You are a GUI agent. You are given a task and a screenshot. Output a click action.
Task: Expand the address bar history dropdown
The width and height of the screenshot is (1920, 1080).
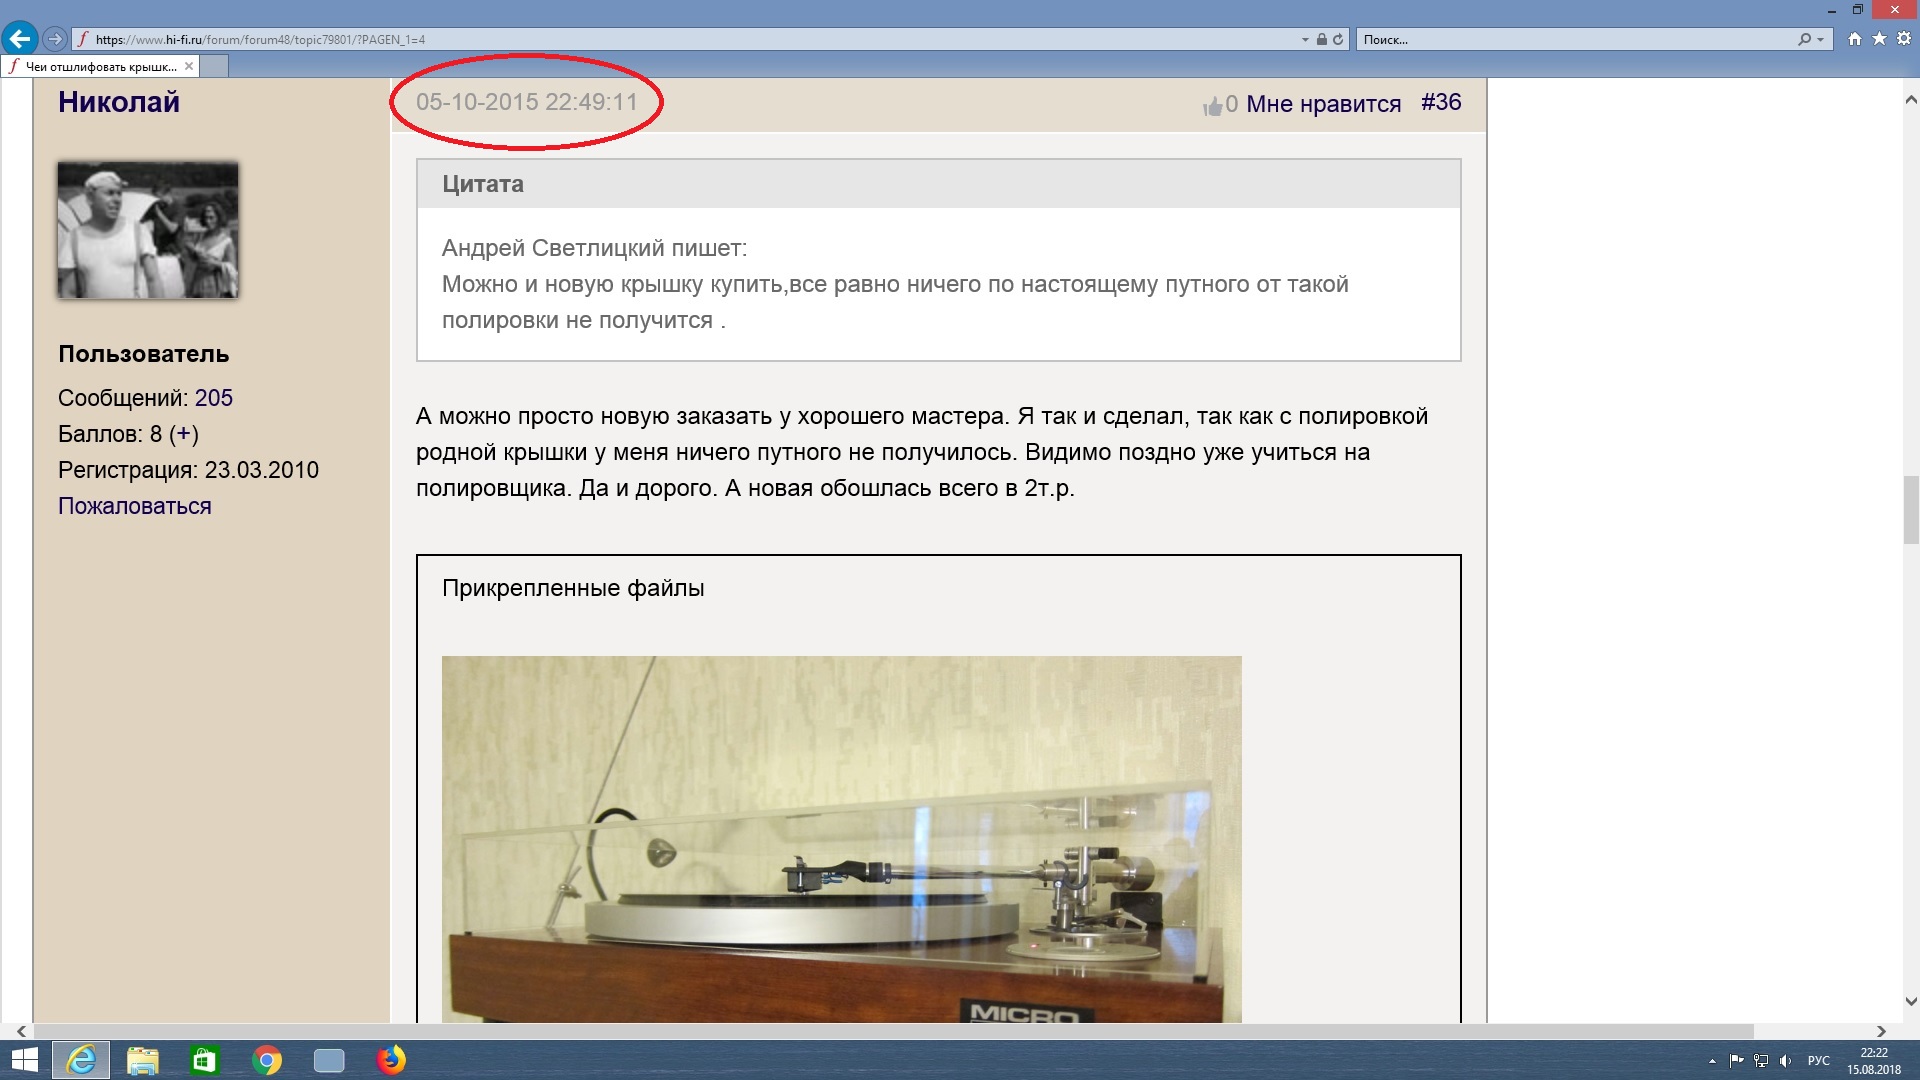pos(1305,40)
